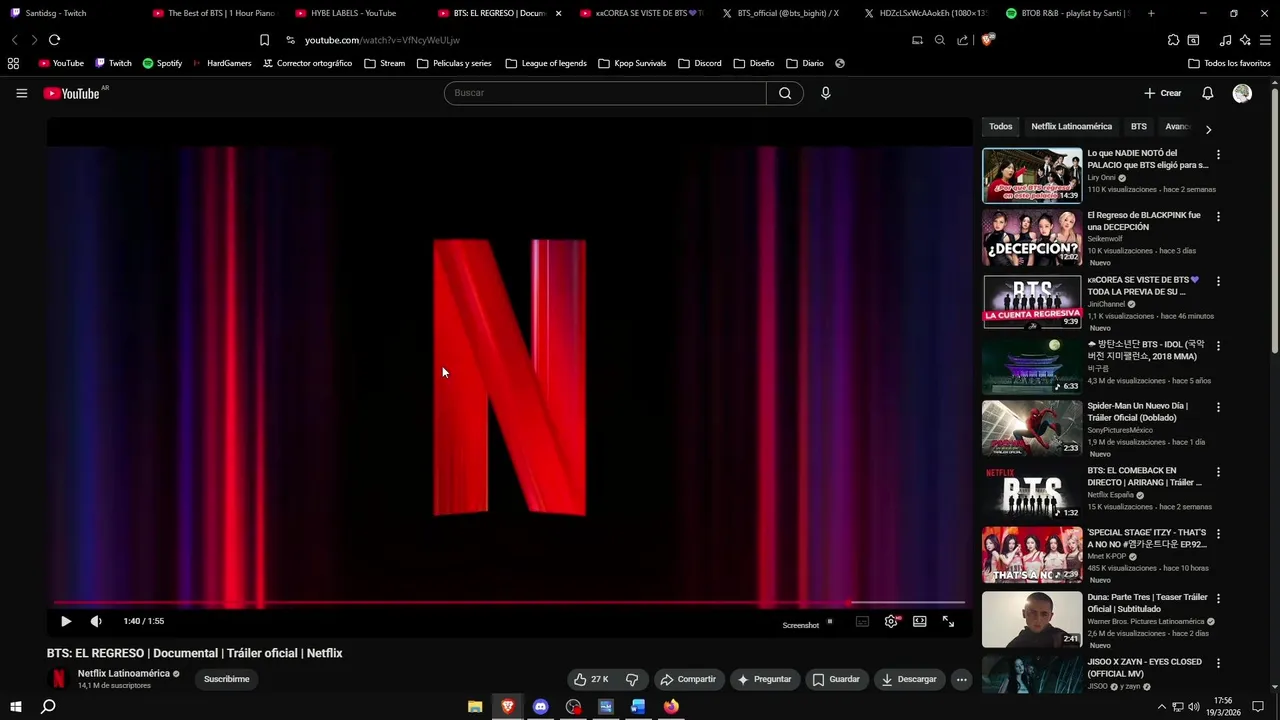Screen dimensions: 1280x720
Task: Save video with Guardar button
Action: click(x=836, y=679)
